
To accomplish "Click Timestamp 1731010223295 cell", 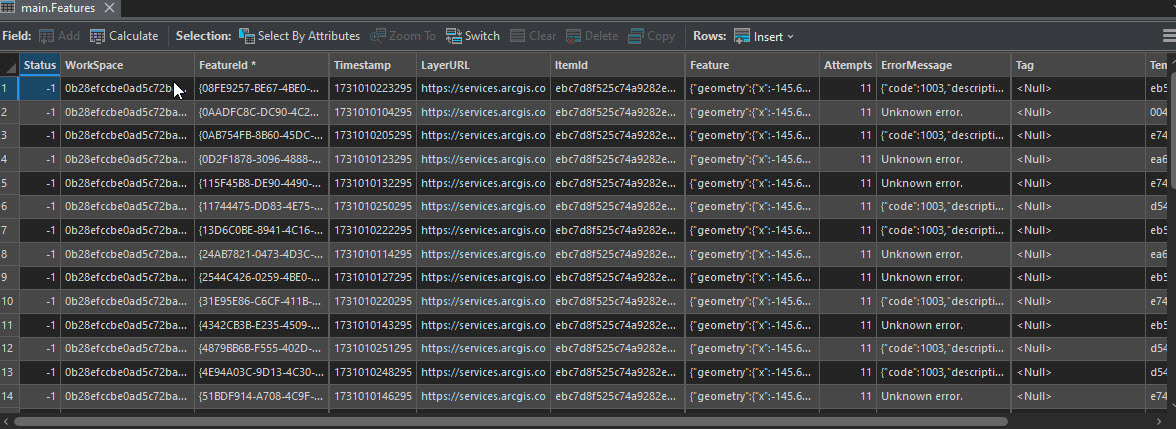I will coord(373,88).
